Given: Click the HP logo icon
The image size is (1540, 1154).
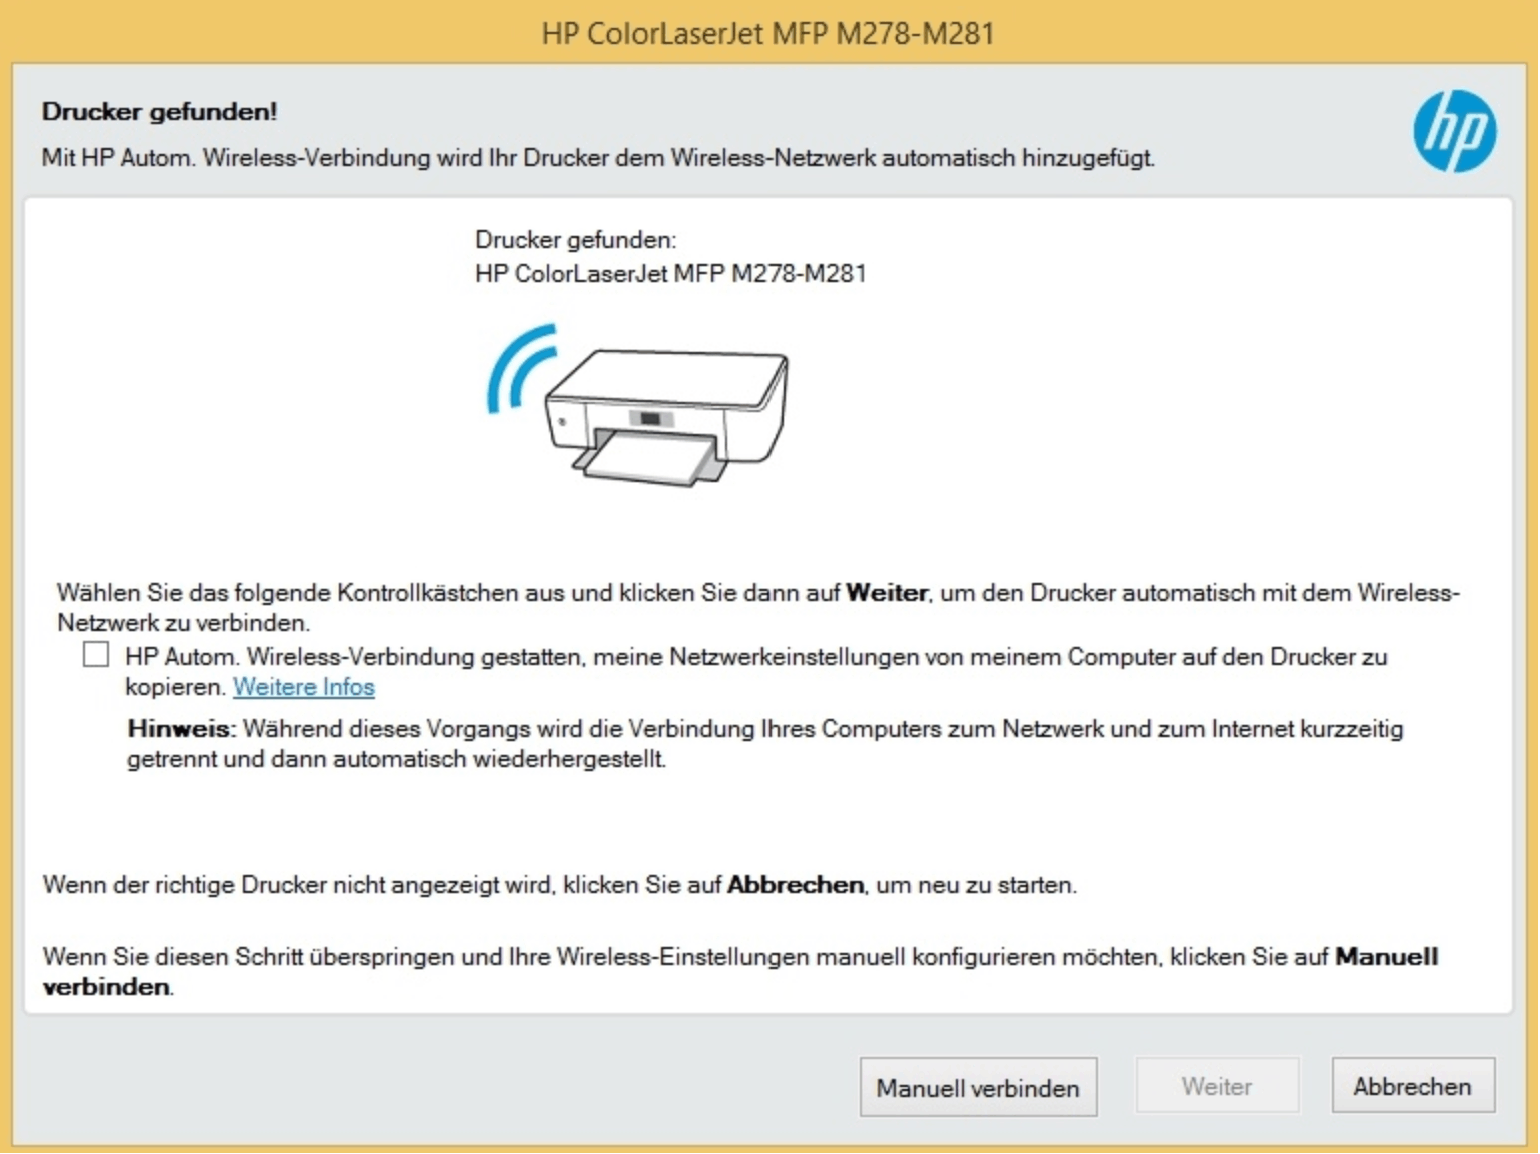Looking at the screenshot, I should click(x=1454, y=131).
